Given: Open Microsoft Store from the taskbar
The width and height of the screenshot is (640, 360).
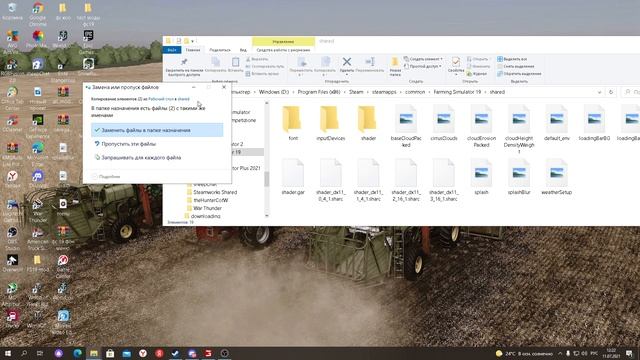Looking at the screenshot, I should 110,353.
